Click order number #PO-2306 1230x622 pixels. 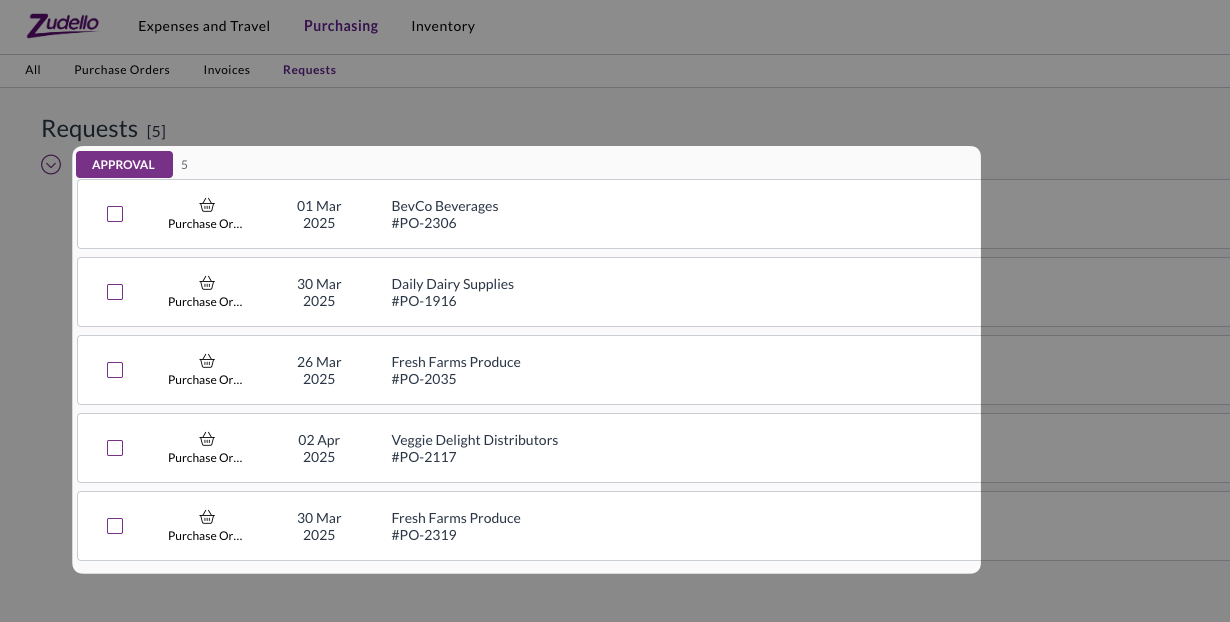[424, 223]
